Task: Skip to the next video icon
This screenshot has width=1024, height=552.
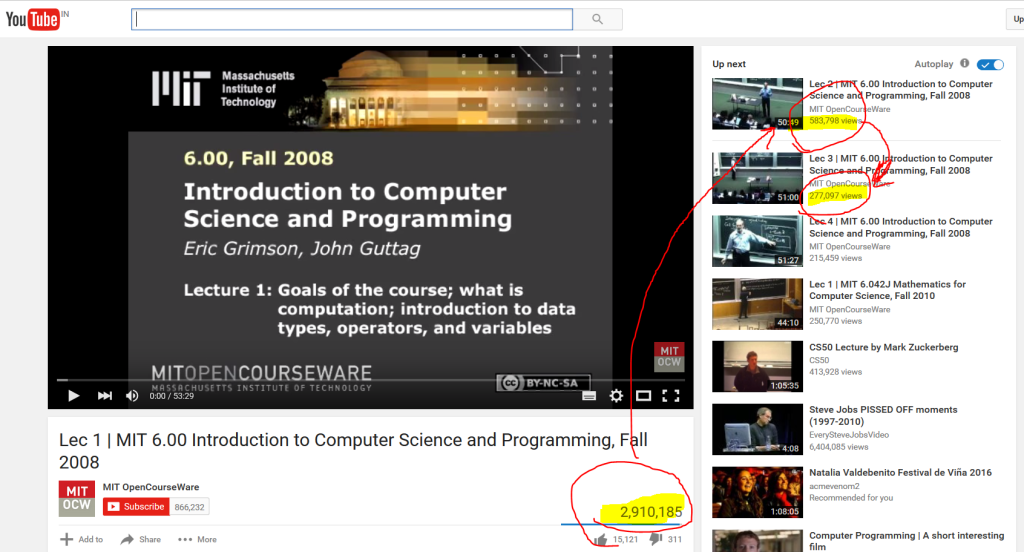Action: point(104,395)
